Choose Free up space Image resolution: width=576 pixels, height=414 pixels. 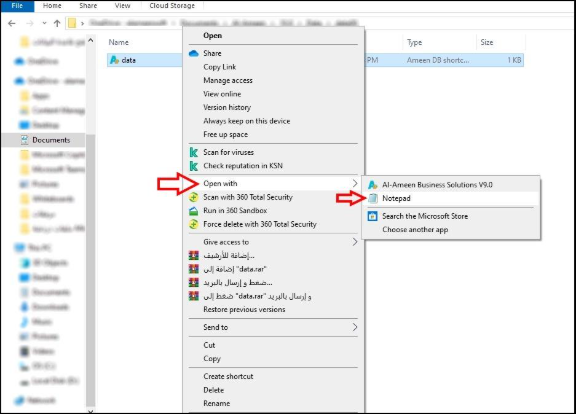click(226, 134)
